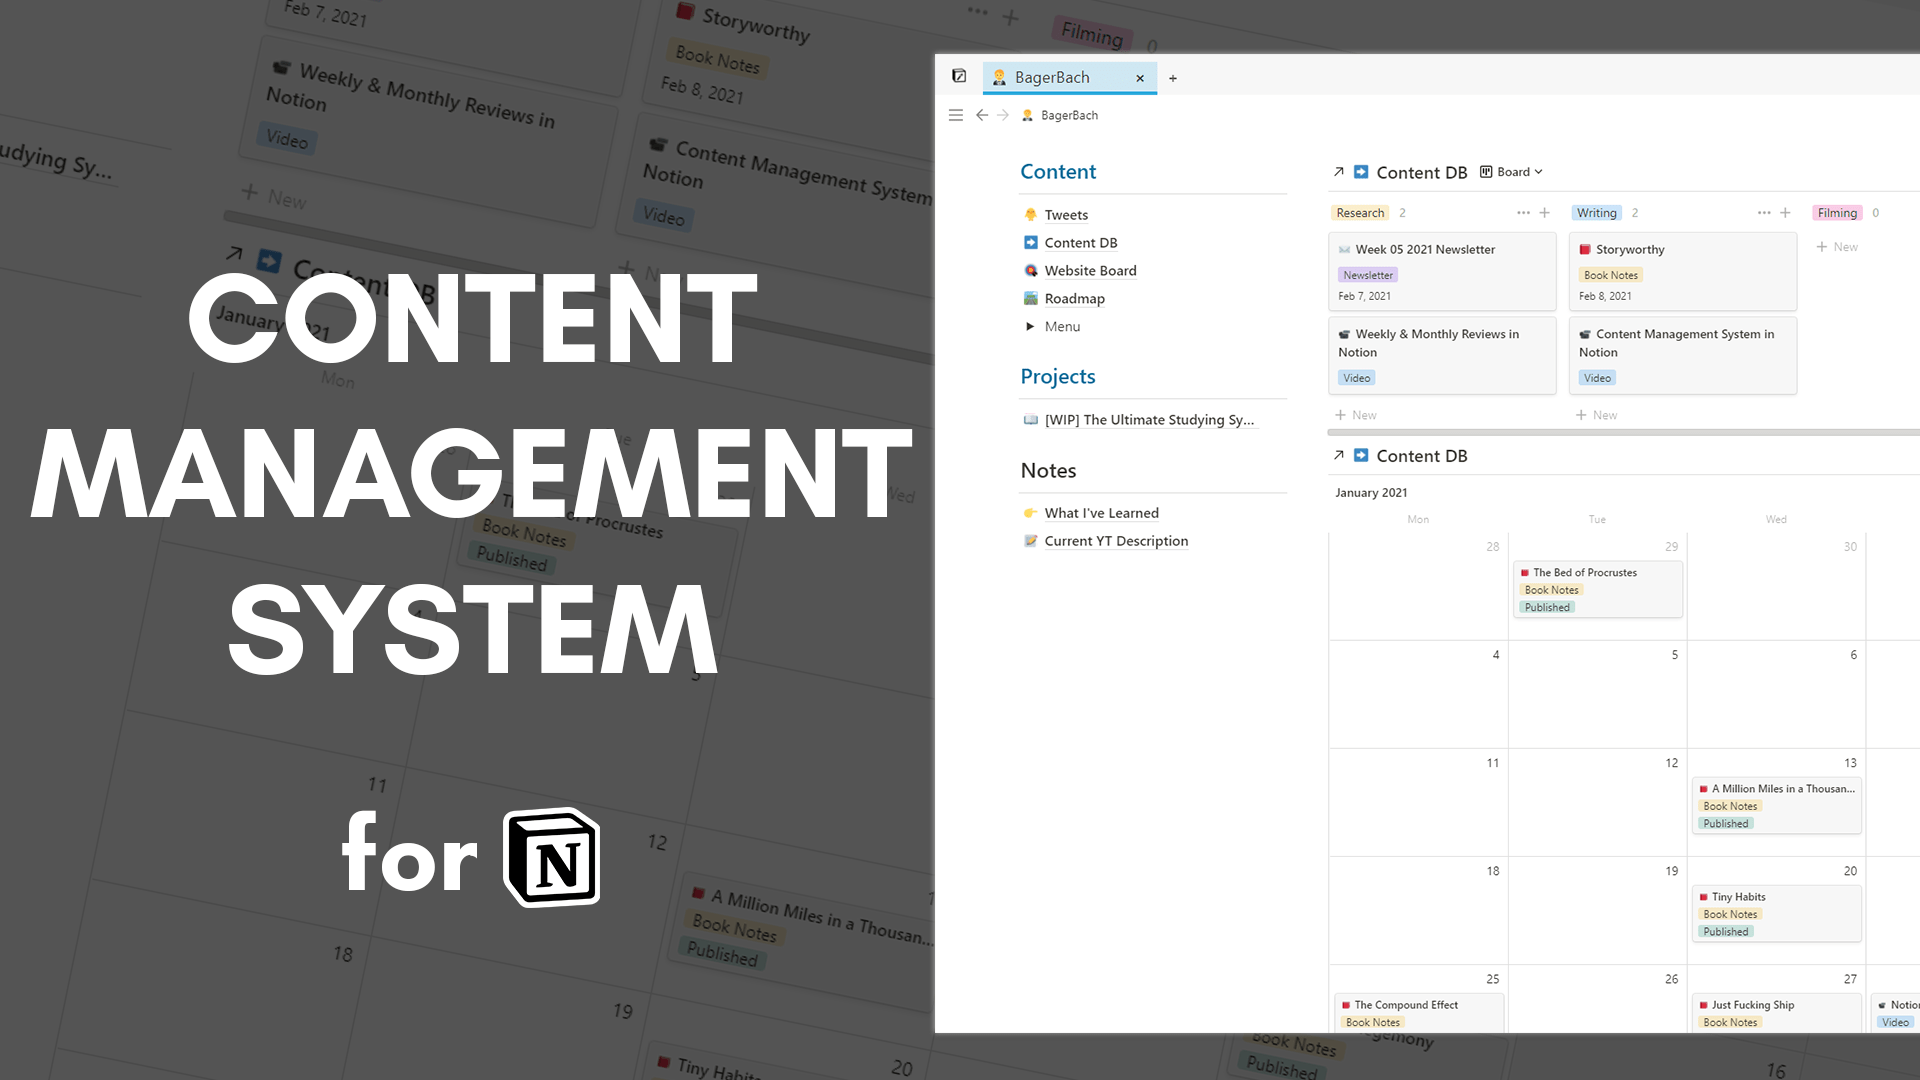Viewport: 1920px width, 1080px height.
Task: Open the What I've Learned note
Action: (x=1101, y=513)
